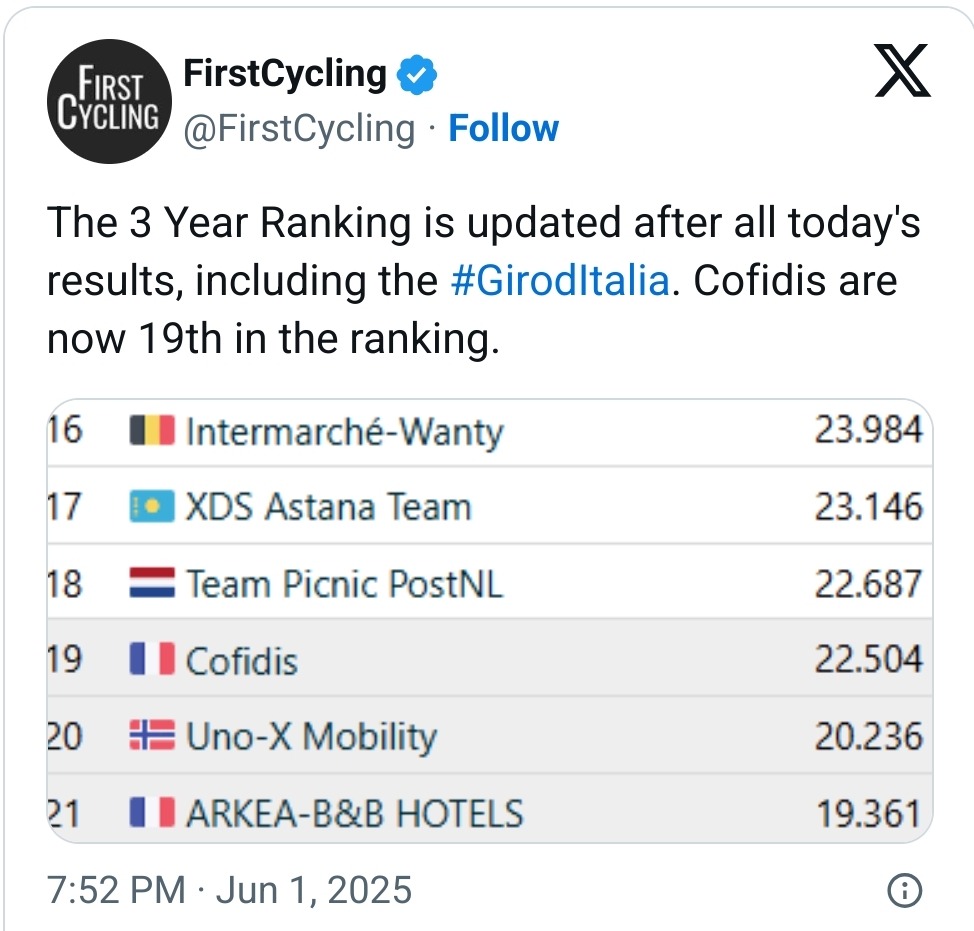
Task: Click the Kazakhstan flag beside XDS Astana
Action: (x=152, y=508)
